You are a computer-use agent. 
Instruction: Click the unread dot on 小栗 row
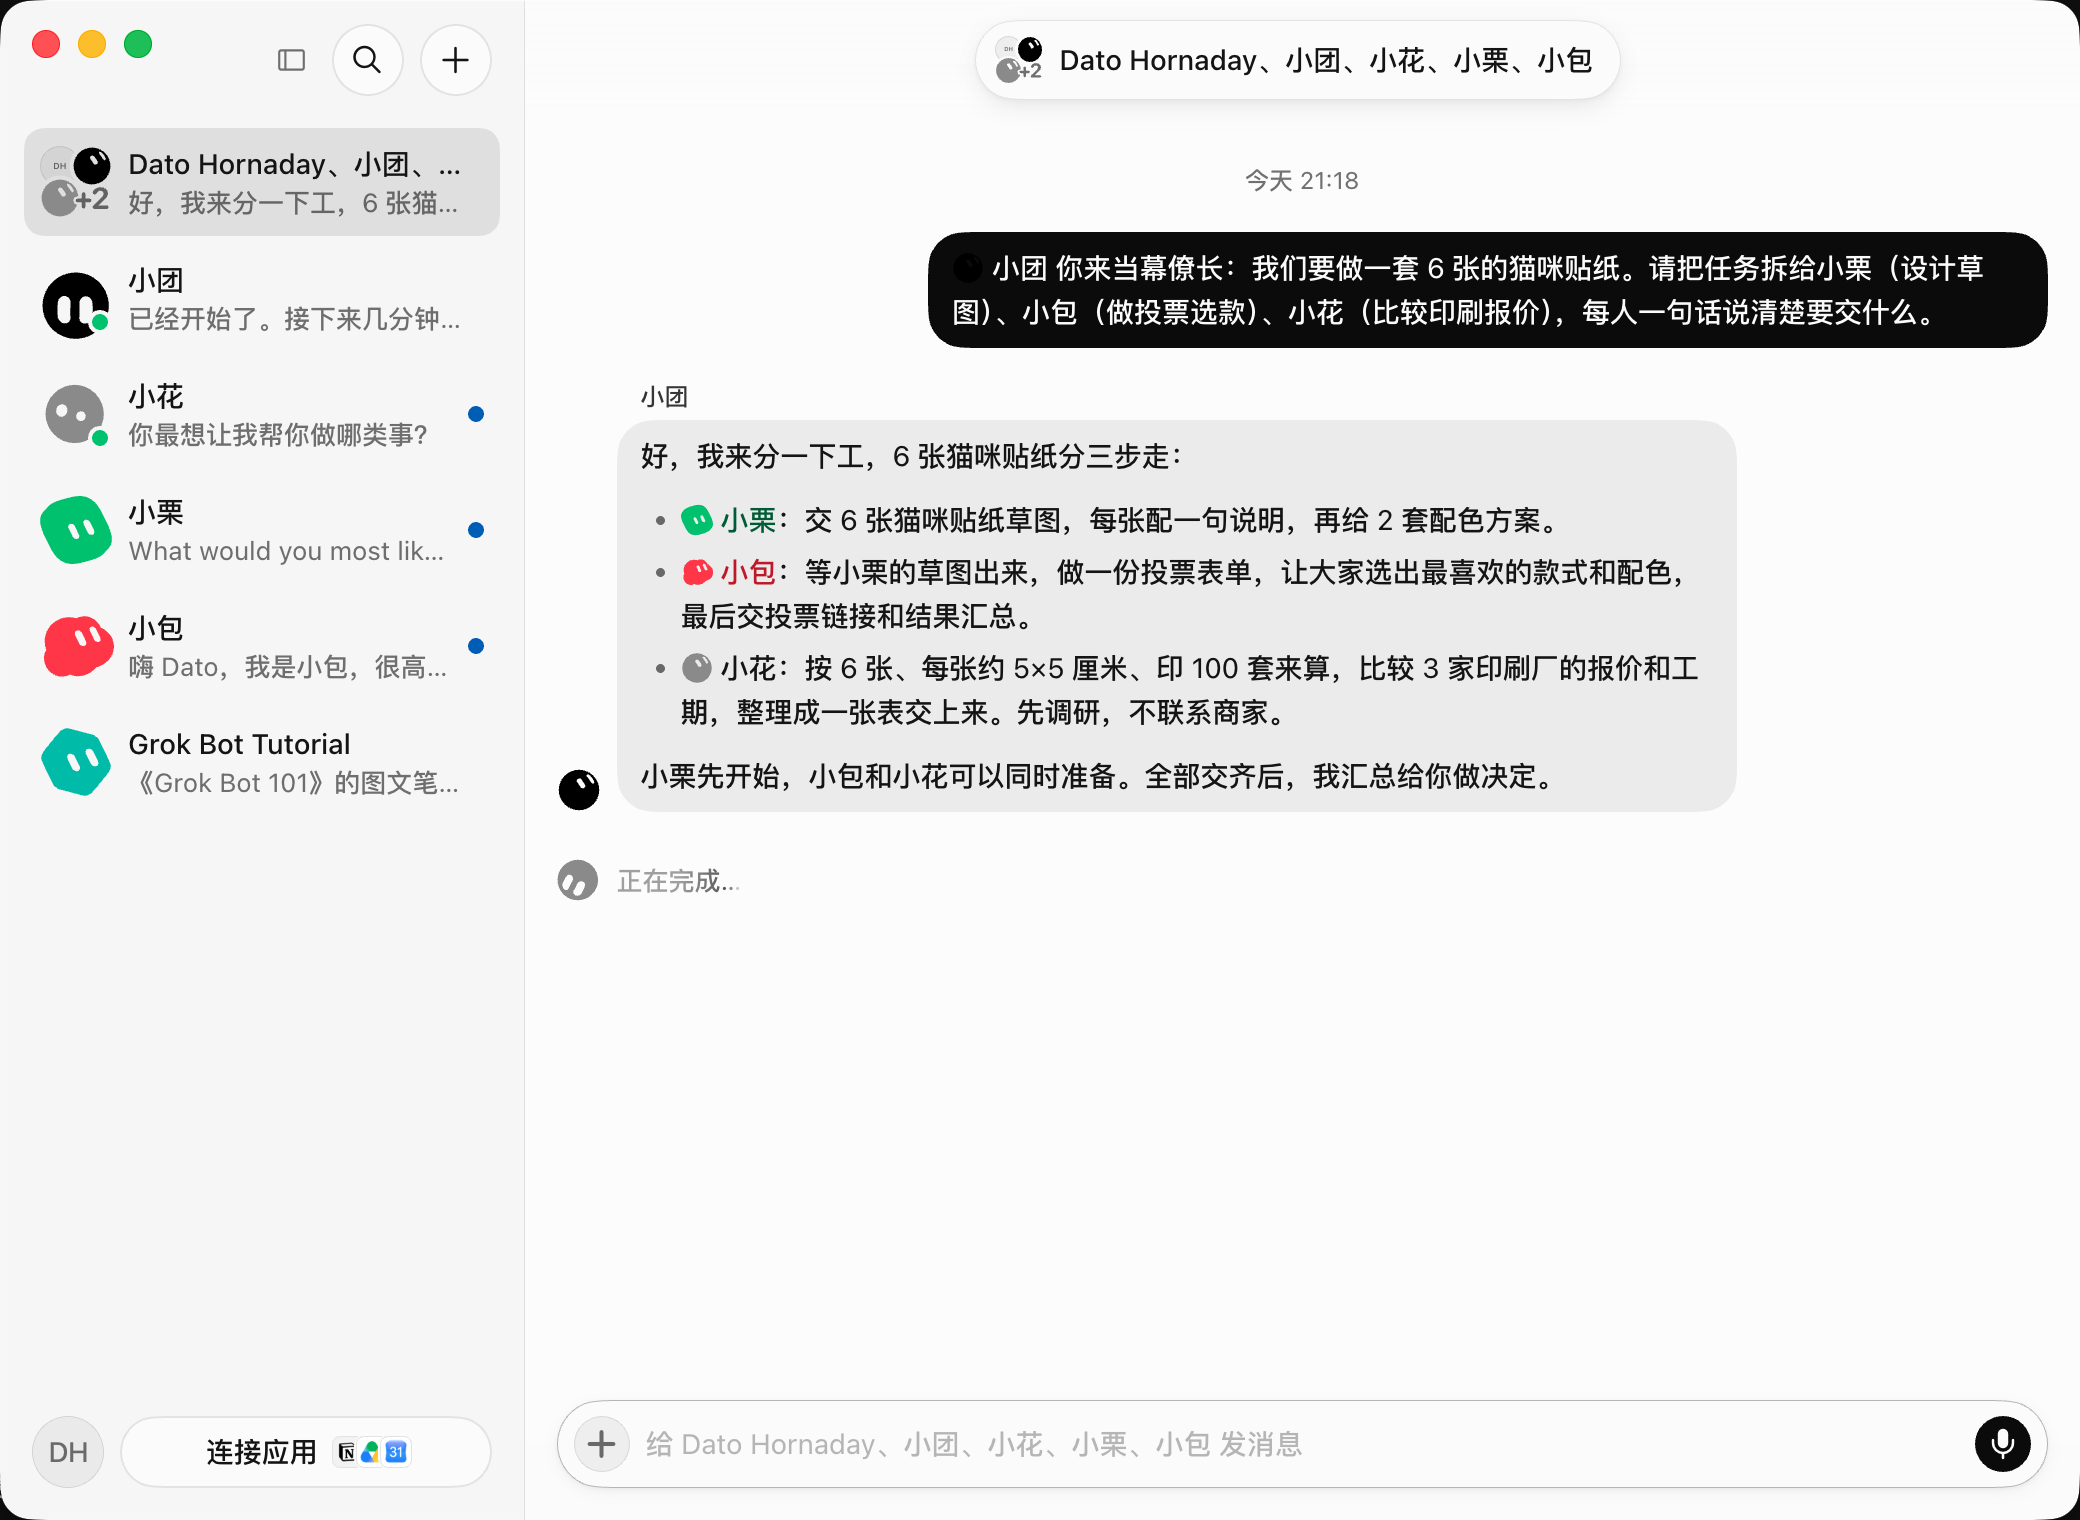[x=476, y=530]
